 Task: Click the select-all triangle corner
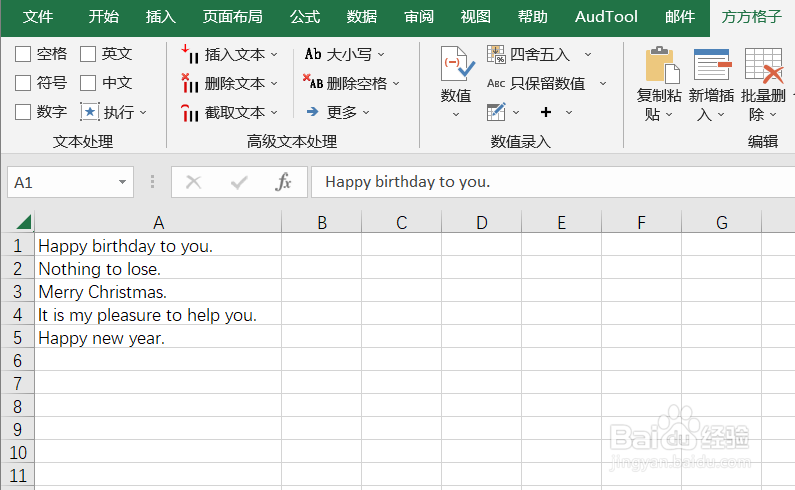[23, 222]
